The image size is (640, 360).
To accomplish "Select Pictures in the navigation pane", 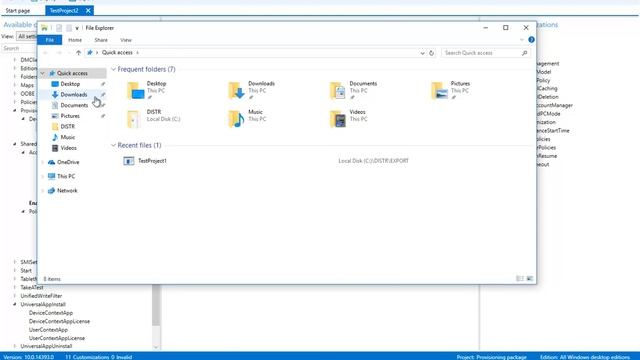I will tap(70, 116).
